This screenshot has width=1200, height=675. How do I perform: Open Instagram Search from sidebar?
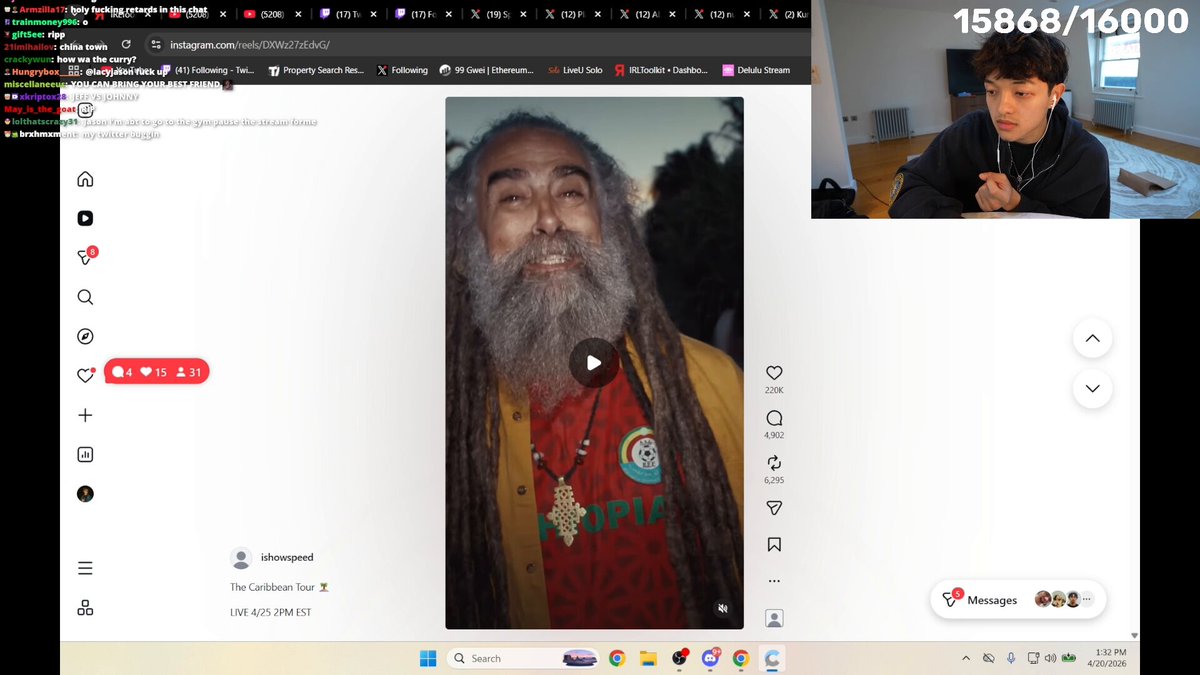85,297
